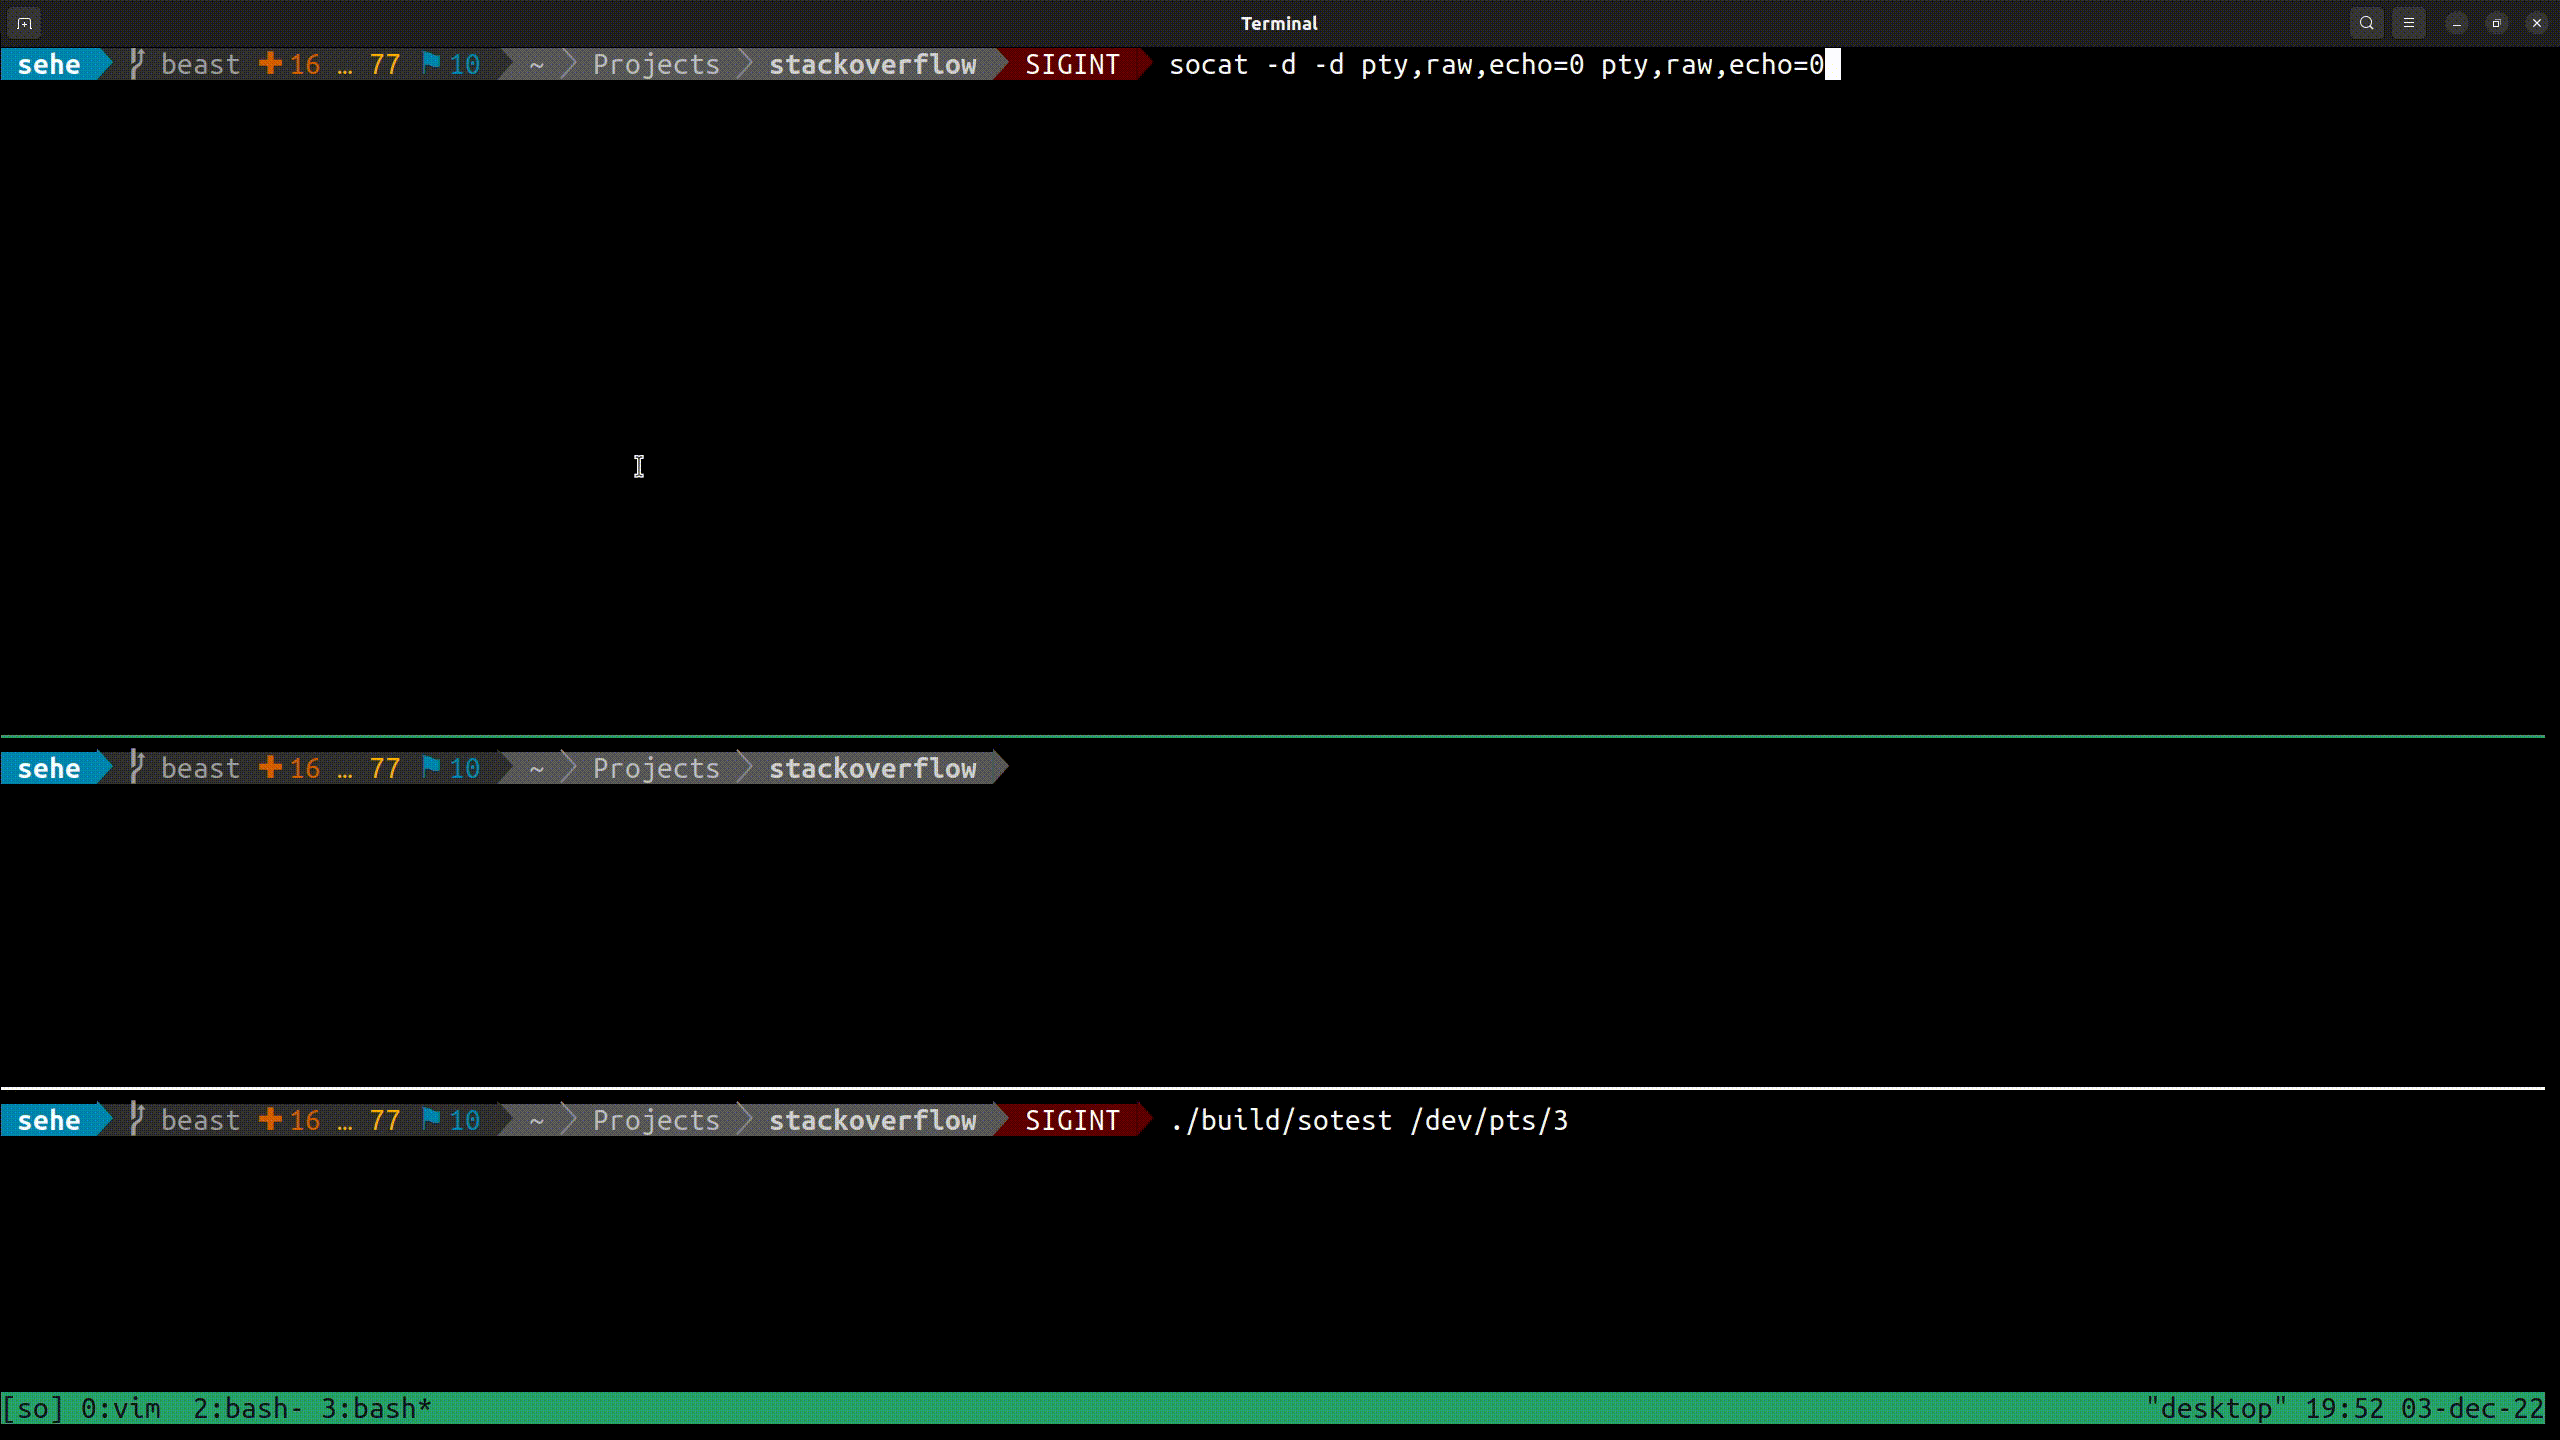2560x1440 pixels.
Task: Click the sehe username prompt segment
Action: [x=50, y=64]
